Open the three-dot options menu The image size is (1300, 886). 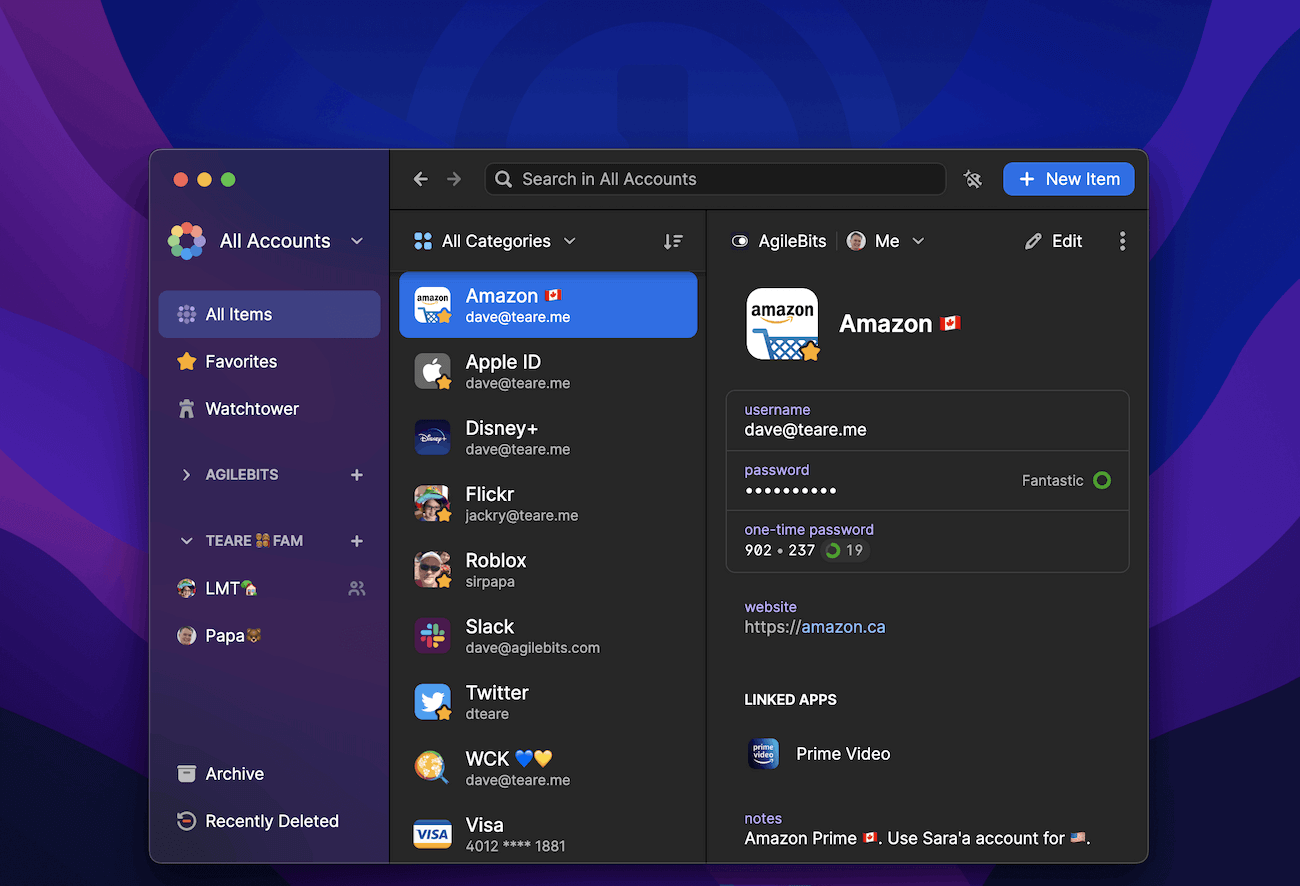tap(1122, 241)
